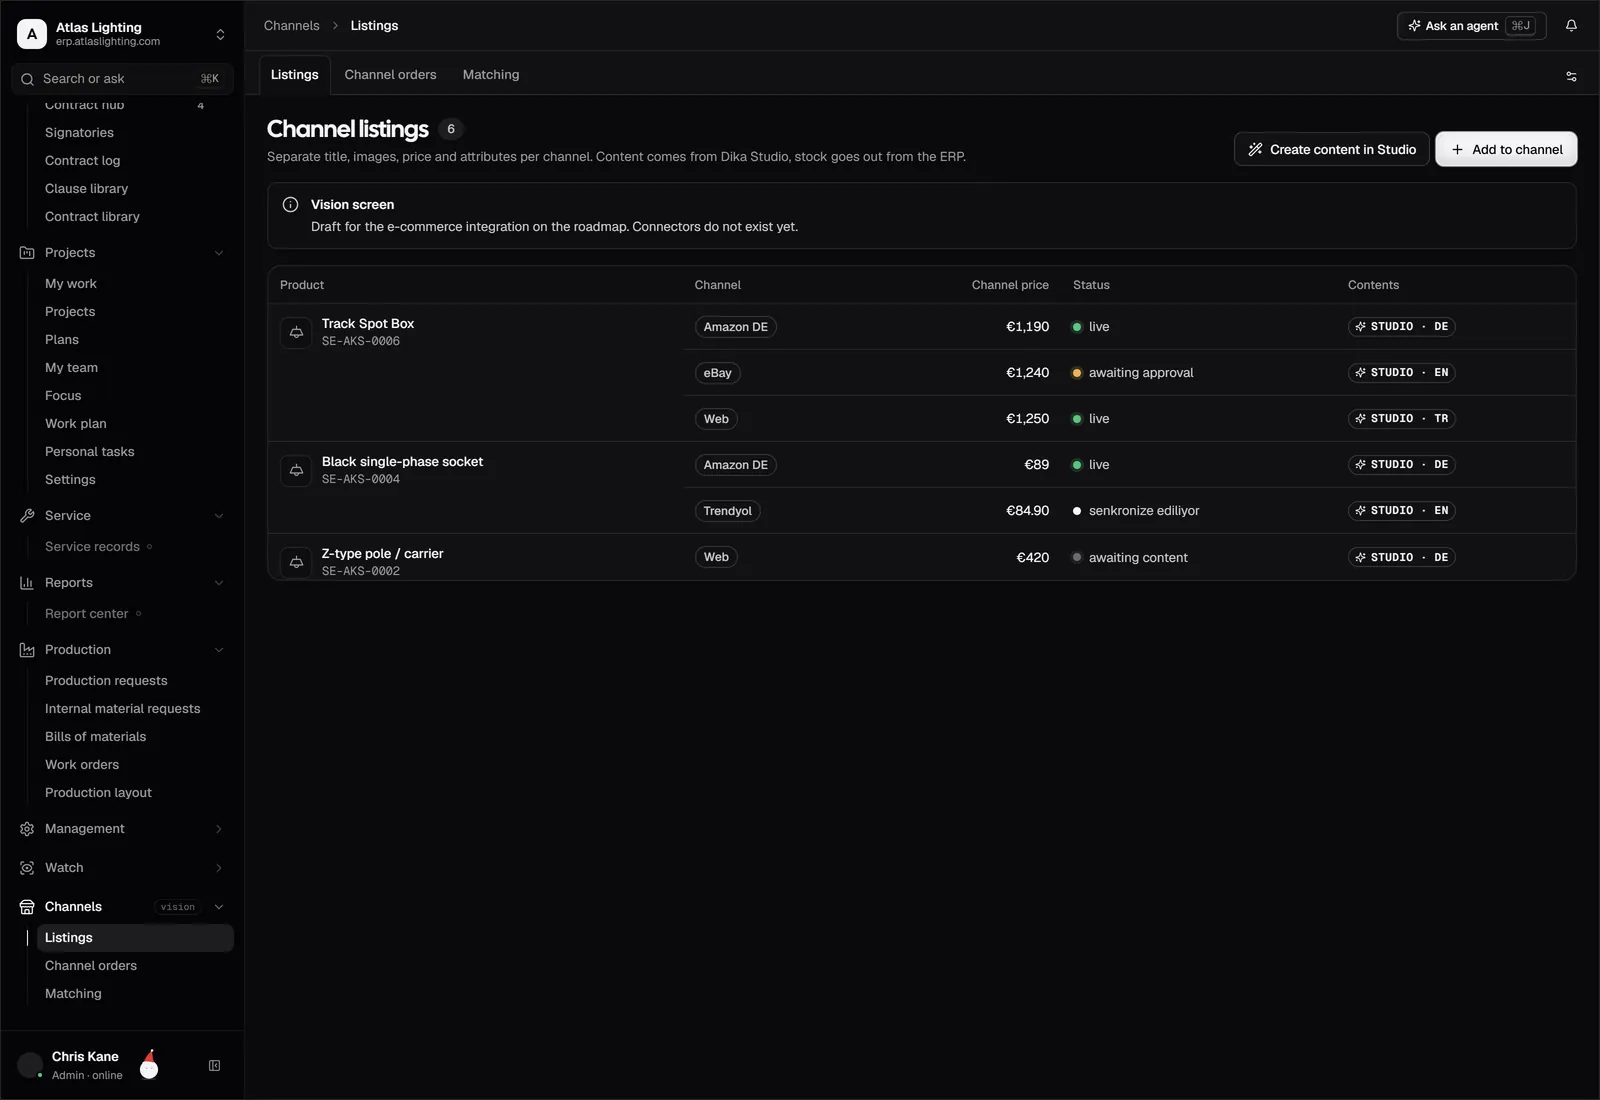The image size is (1600, 1100).
Task: Click the 'senkronize ediliyor' status
Action: [x=1136, y=511]
